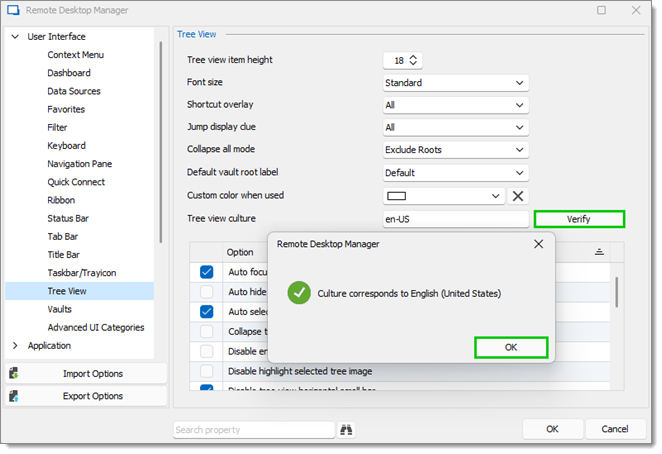Select Advanced UI Categories in tree
Viewport: 662px width, 454px height.
coord(96,327)
